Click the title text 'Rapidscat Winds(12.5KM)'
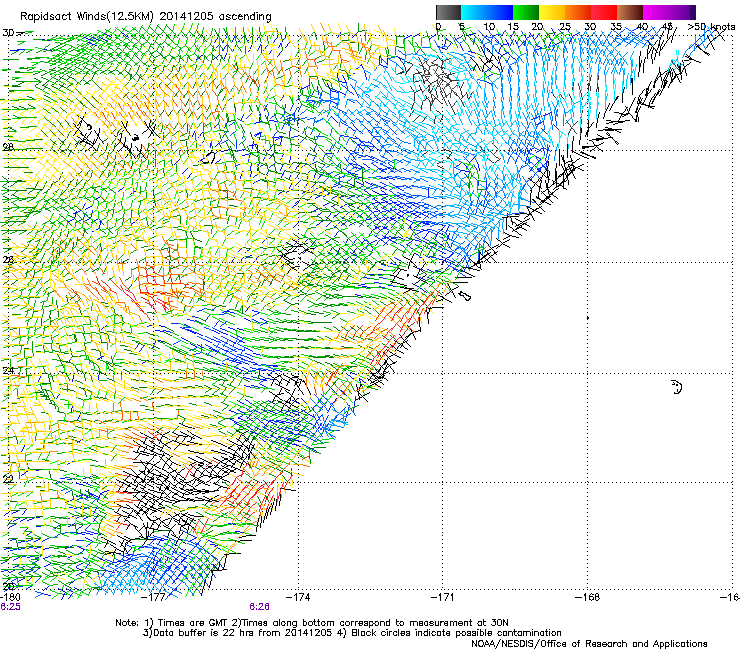This screenshot has height=650, width=740. (x=87, y=17)
